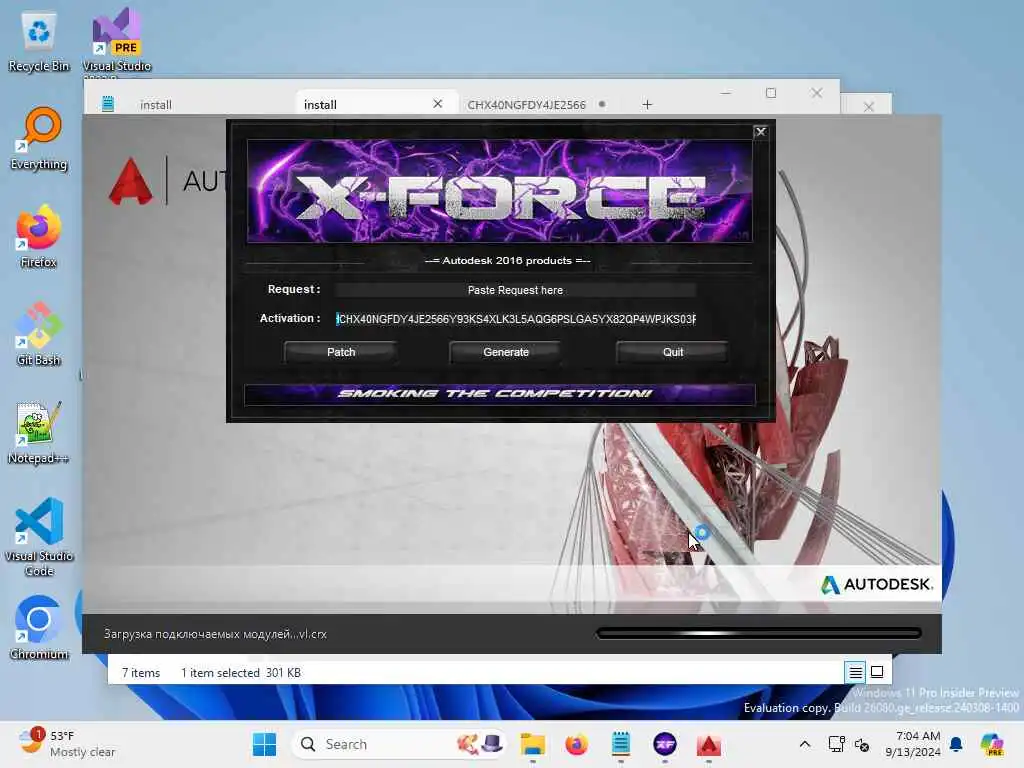Viewport: 1024px width, 768px height.
Task: Add a new tab in Notepad
Action: (647, 104)
